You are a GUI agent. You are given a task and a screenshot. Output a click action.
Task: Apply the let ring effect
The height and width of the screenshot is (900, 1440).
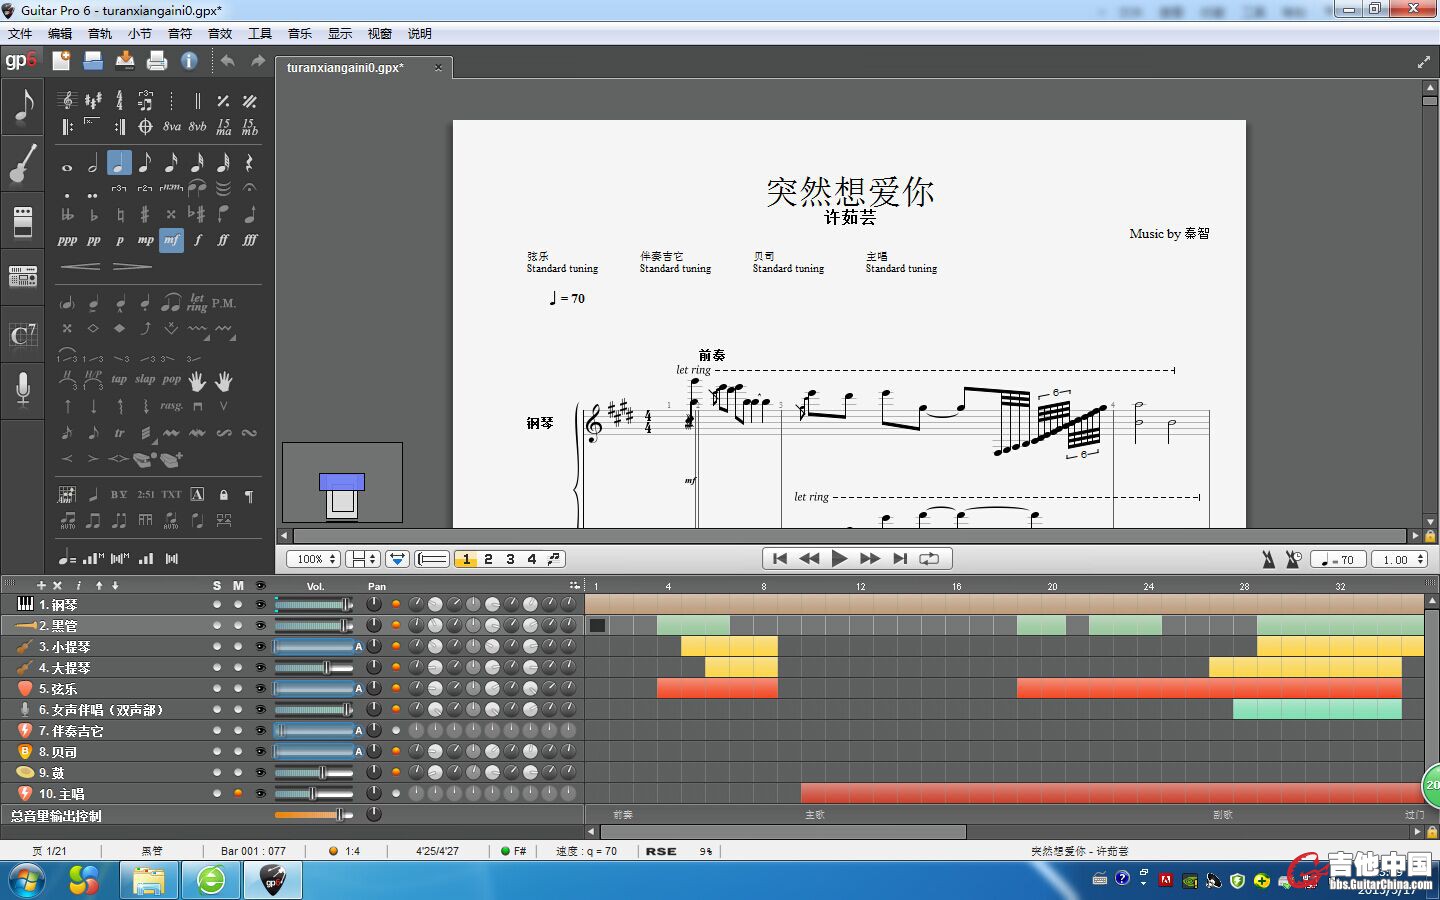pos(197,302)
